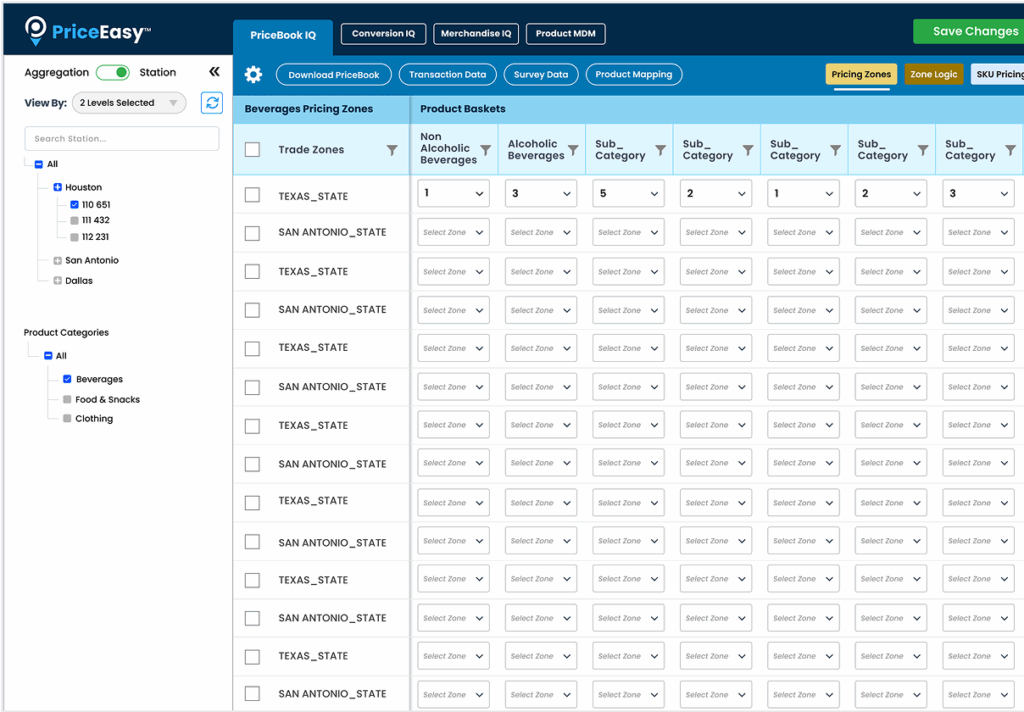The height and width of the screenshot is (712, 1024).
Task: Click the 'Product Baskets' heading
Action: point(463,109)
